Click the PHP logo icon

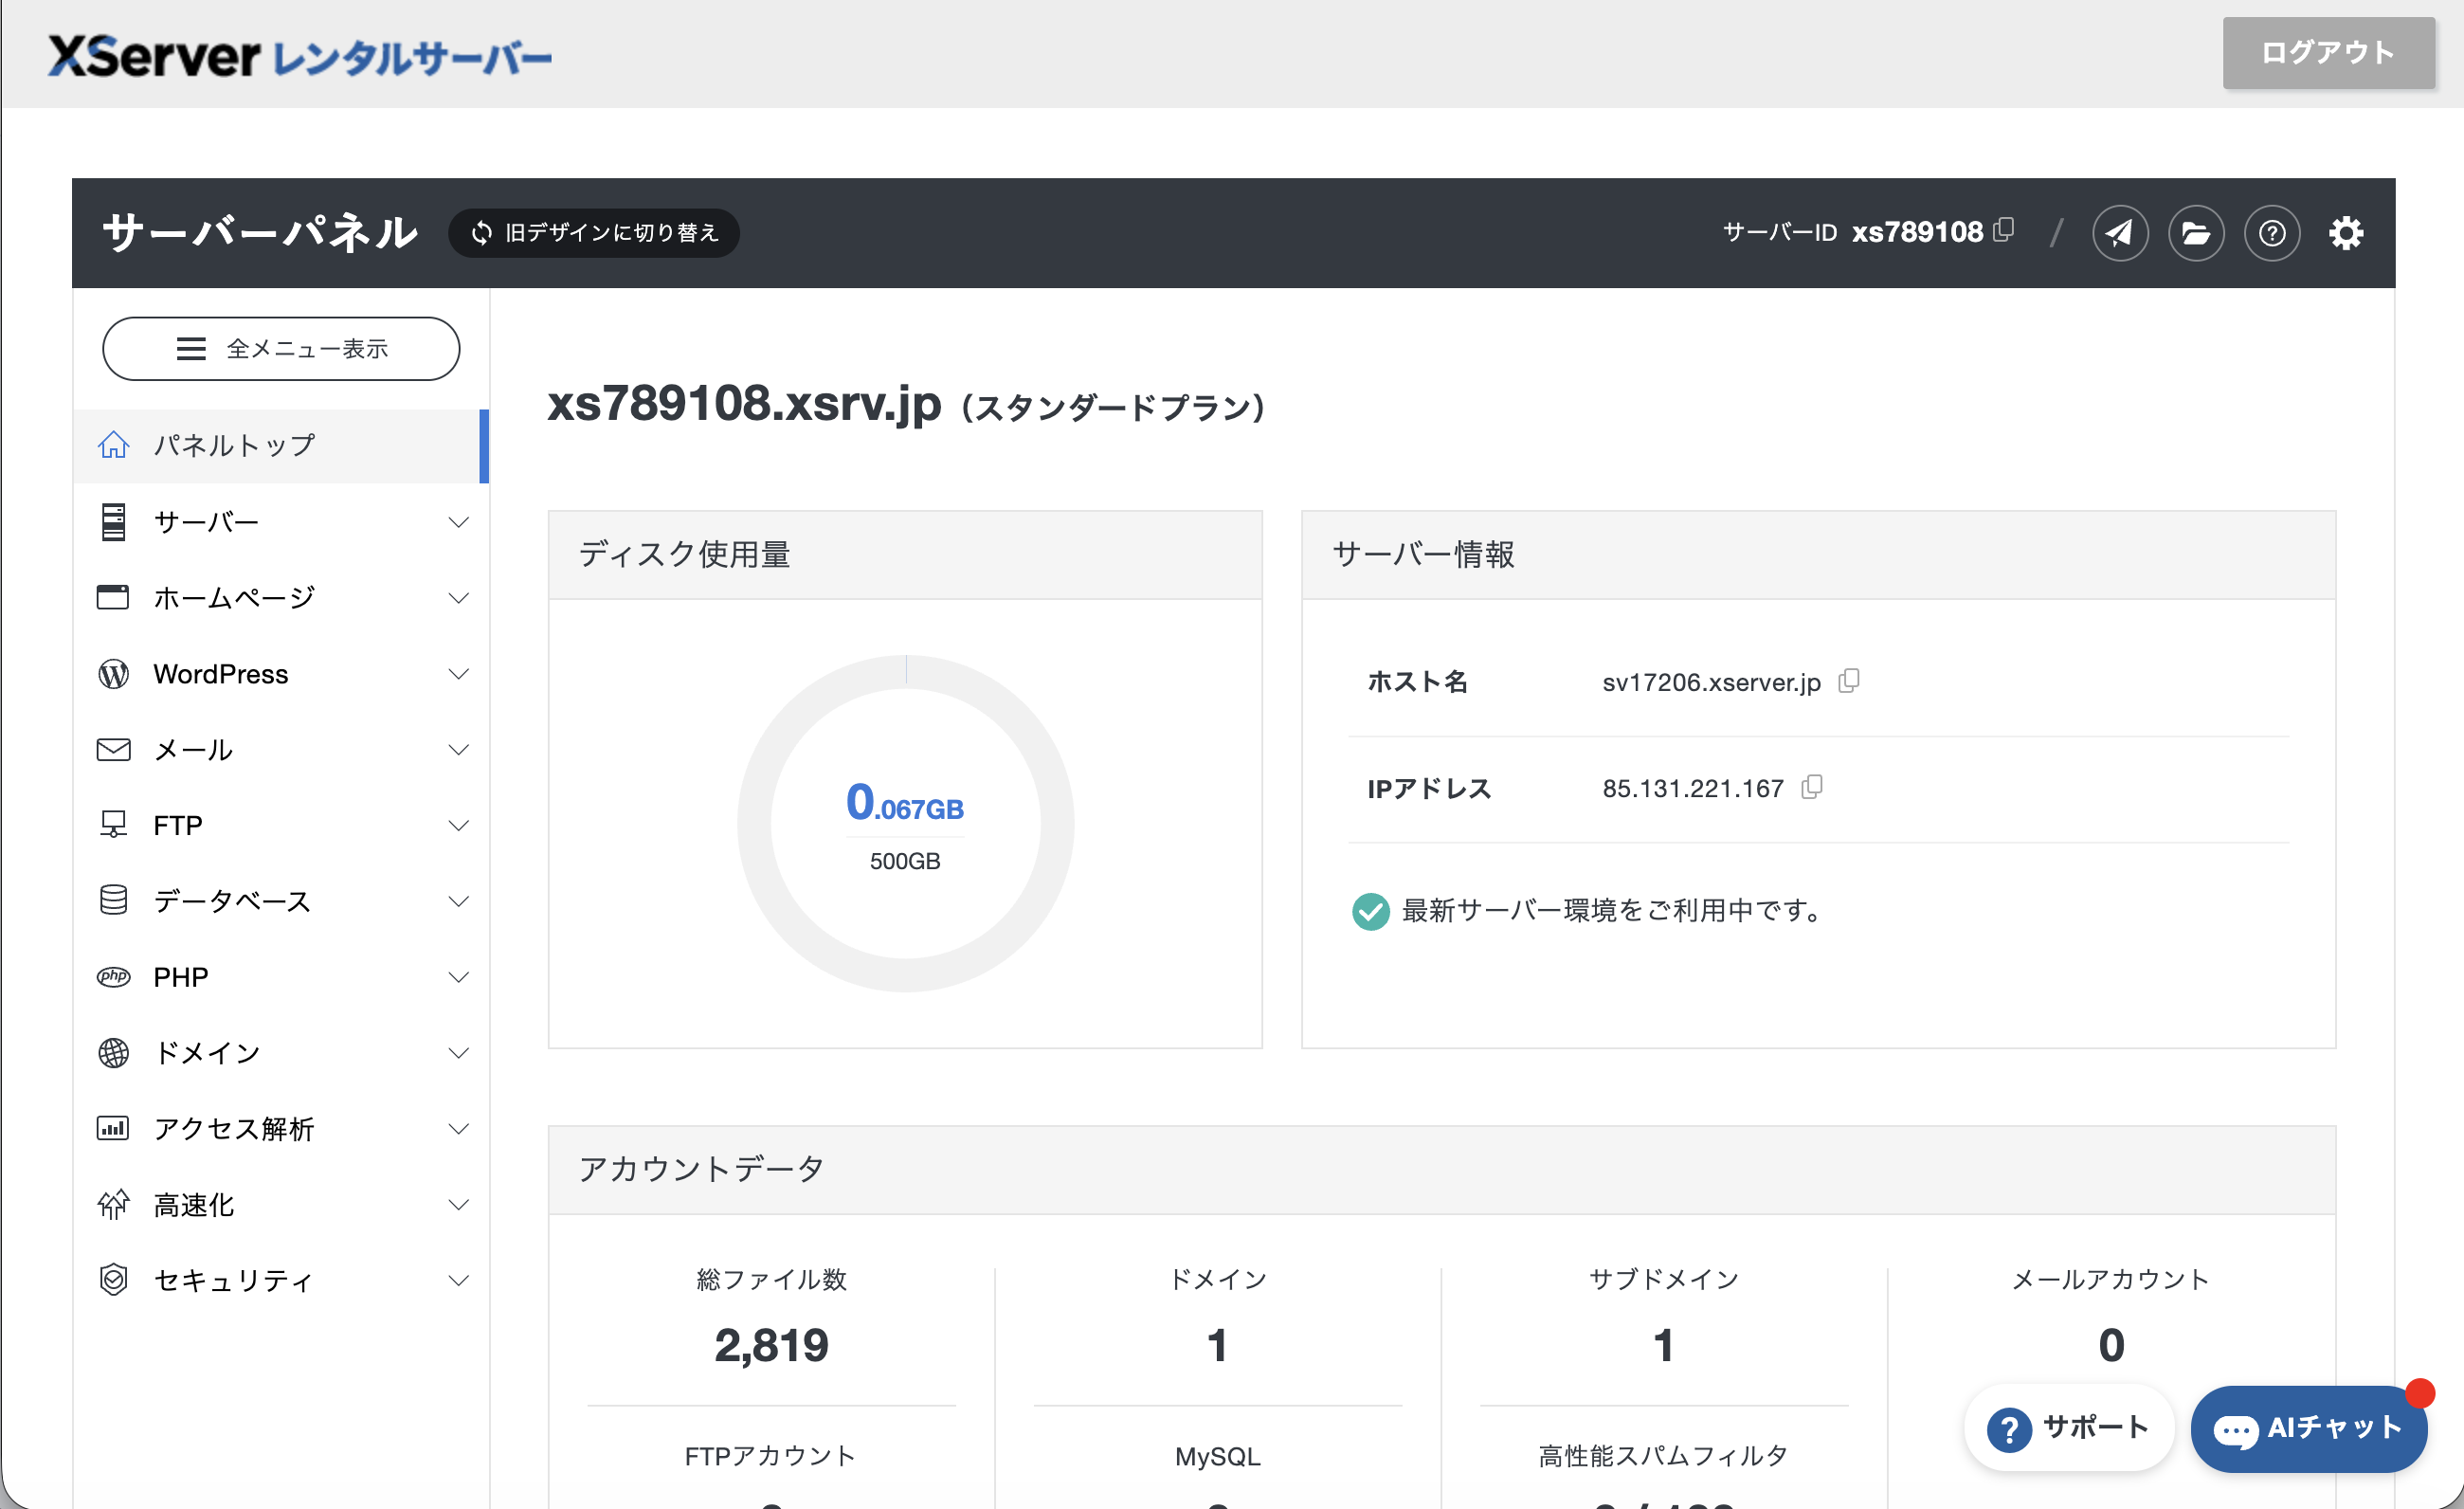113,976
